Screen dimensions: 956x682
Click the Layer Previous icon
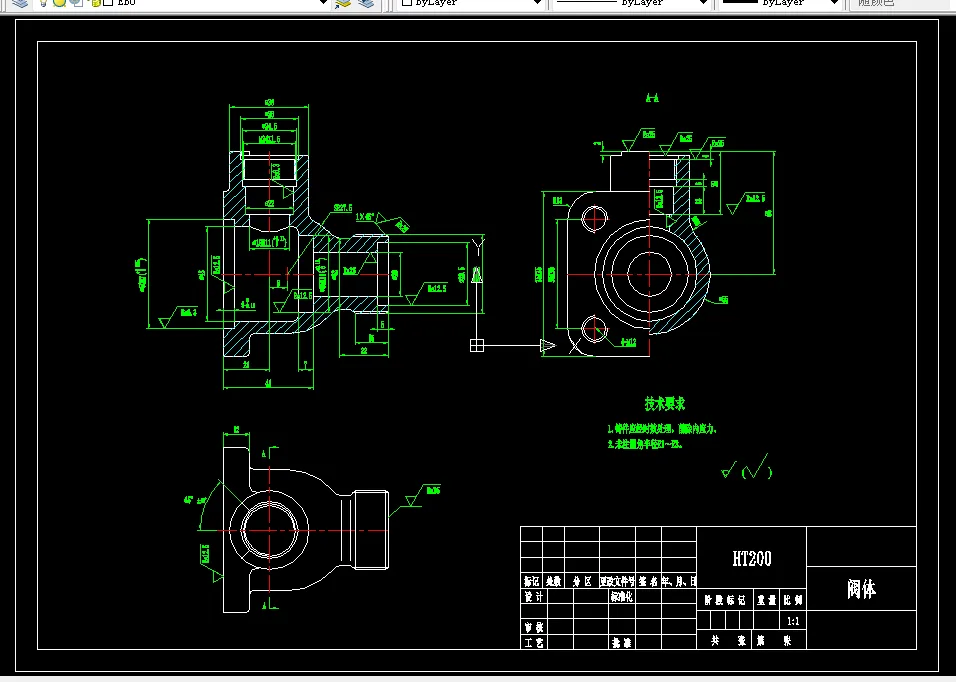366,3
